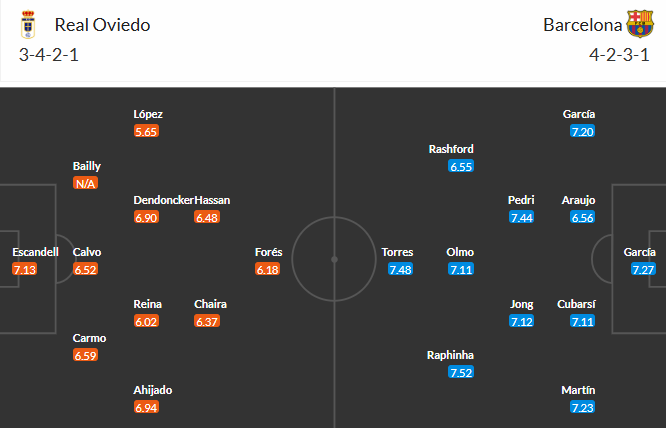Open Cubarsí's 7.11 rating badge
Image resolution: width=666 pixels, height=428 pixels.
click(x=582, y=322)
